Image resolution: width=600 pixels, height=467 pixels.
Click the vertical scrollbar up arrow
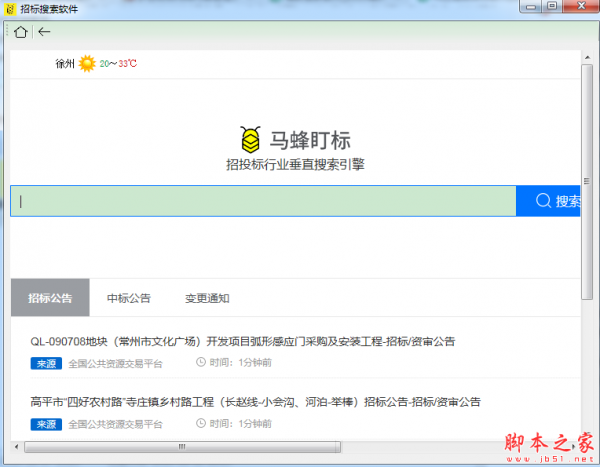[x=587, y=57]
